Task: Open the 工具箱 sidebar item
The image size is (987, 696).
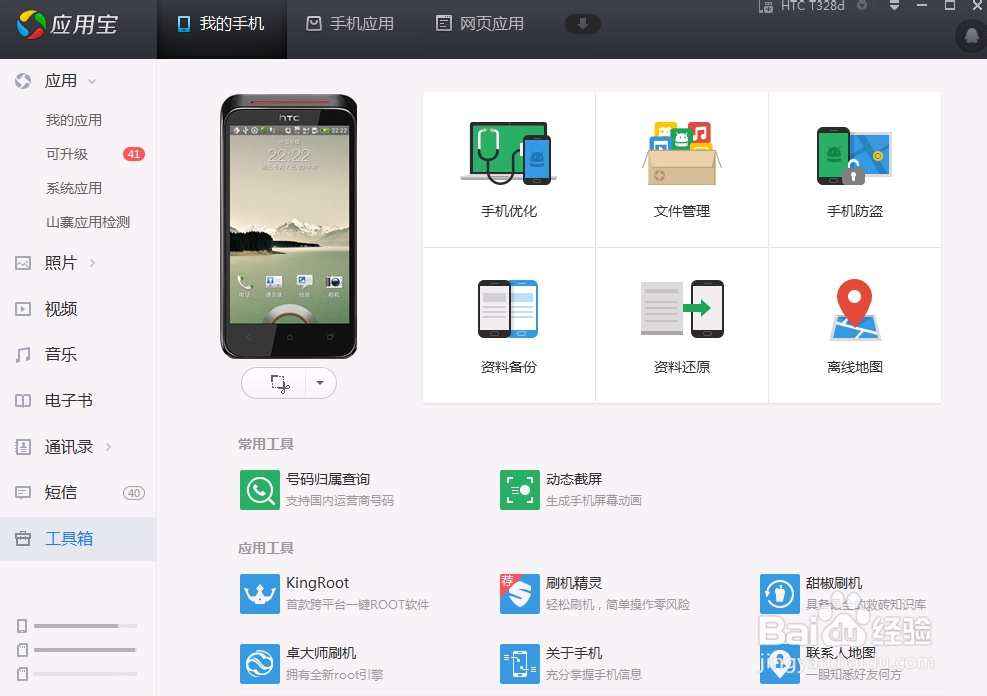Action: point(78,539)
